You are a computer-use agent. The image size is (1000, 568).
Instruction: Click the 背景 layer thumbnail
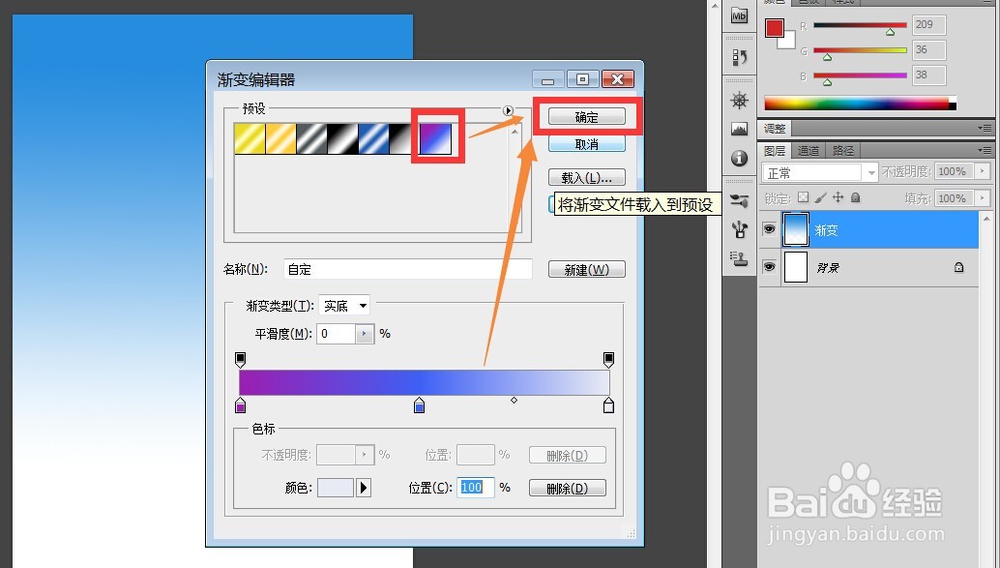coord(795,267)
